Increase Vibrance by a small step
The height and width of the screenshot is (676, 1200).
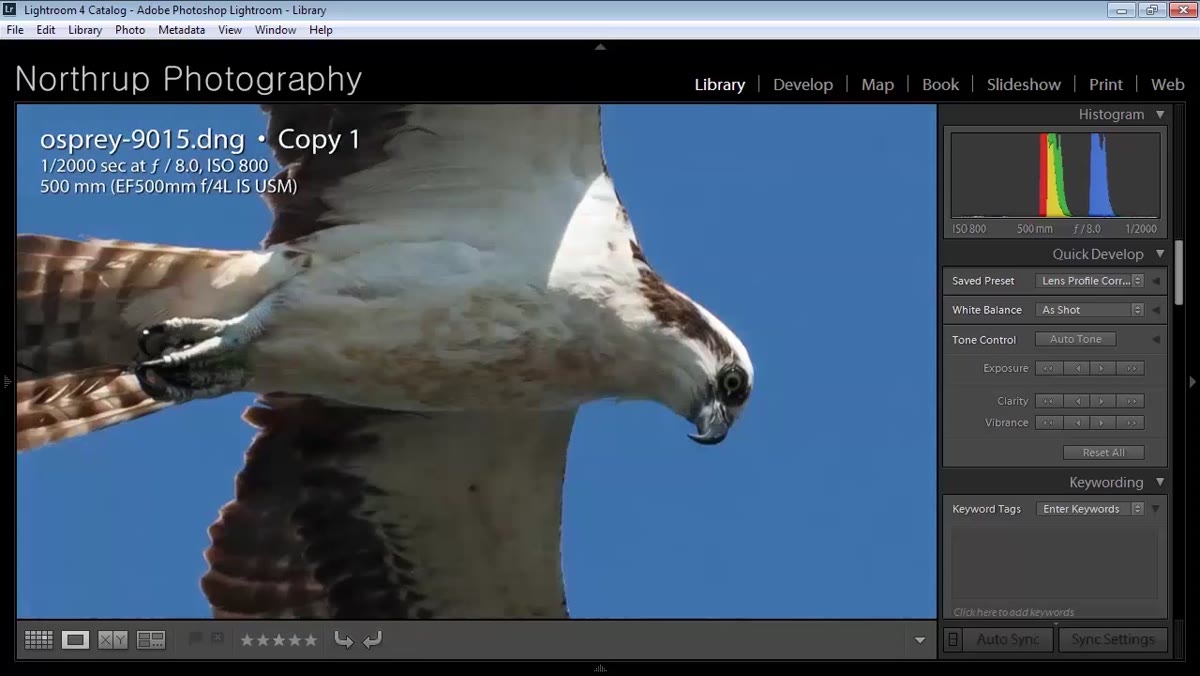tap(1103, 423)
